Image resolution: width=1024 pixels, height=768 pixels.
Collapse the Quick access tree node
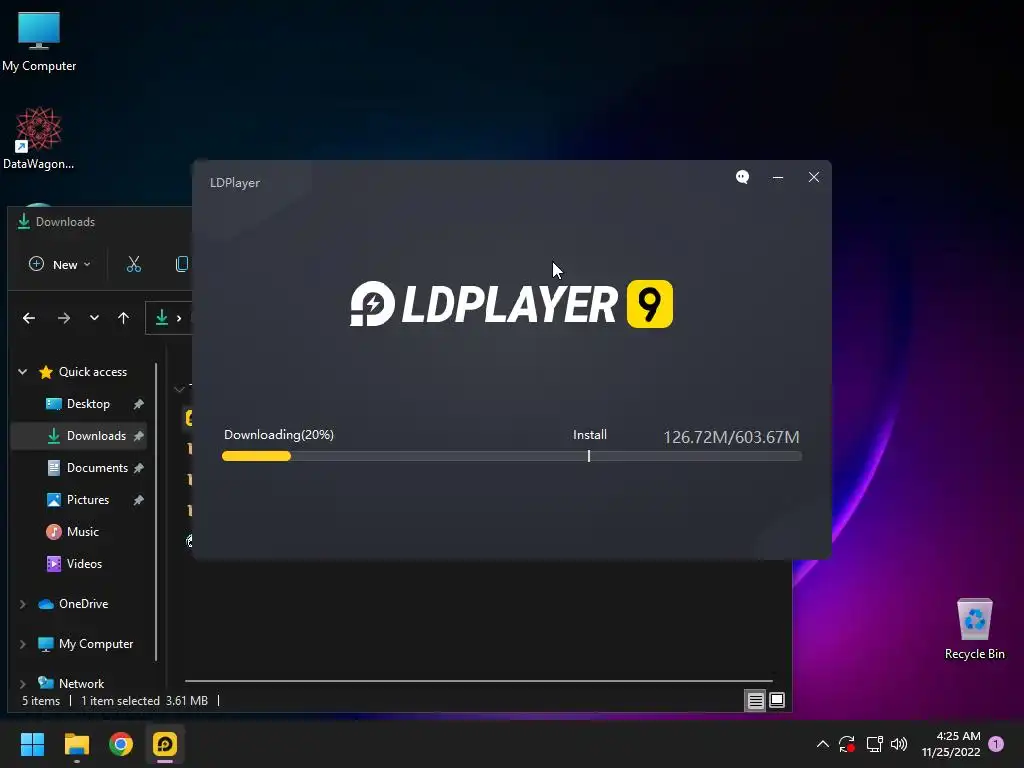23,372
